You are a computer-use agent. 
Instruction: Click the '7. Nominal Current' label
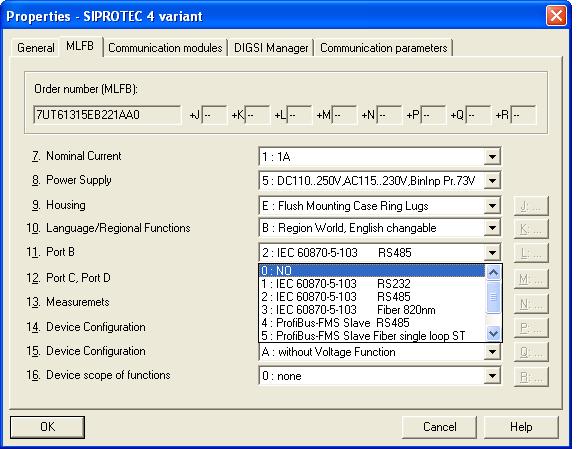click(x=76, y=156)
